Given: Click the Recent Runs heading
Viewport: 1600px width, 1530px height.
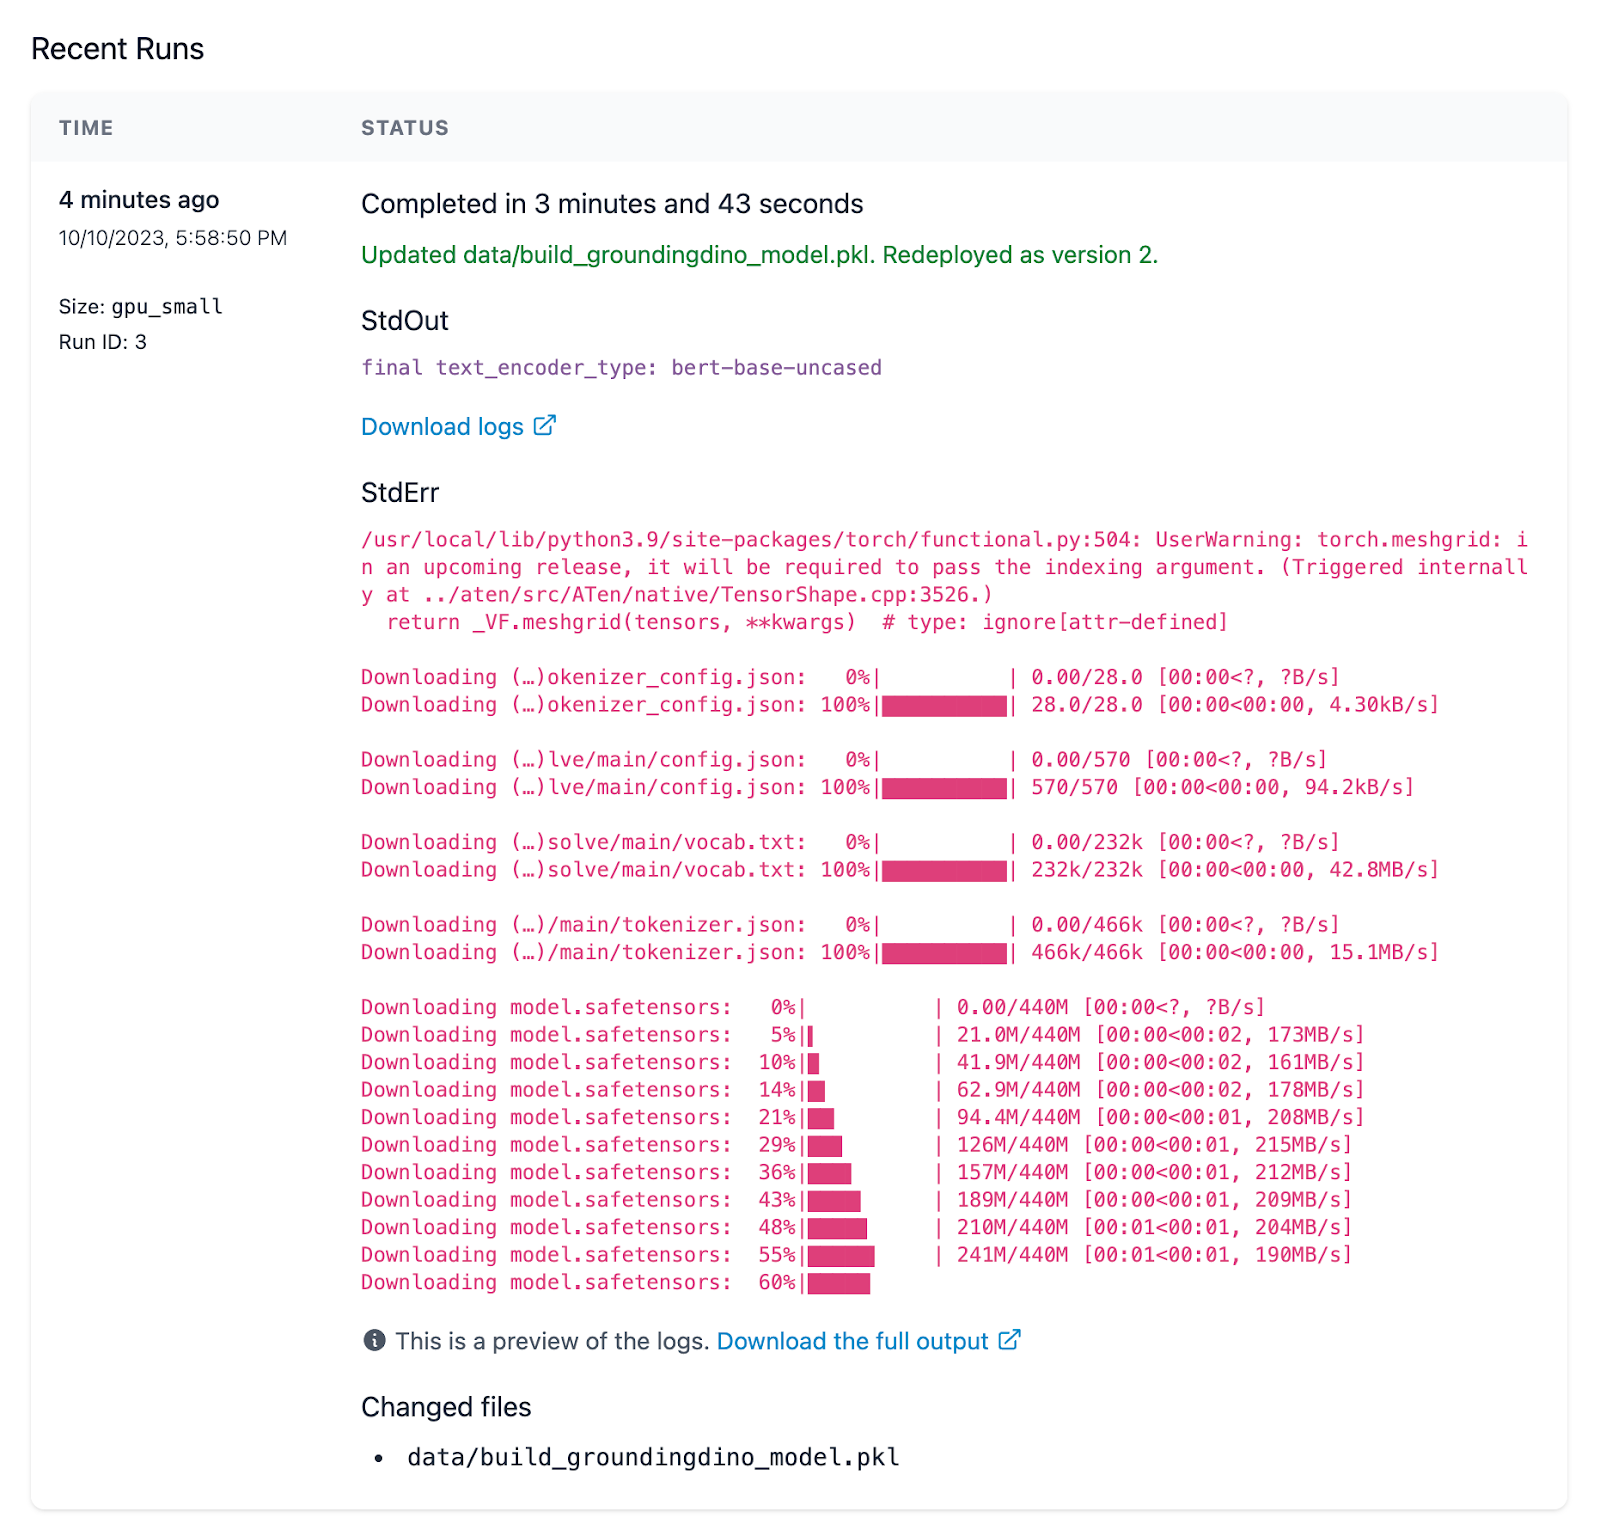Looking at the screenshot, I should (118, 49).
